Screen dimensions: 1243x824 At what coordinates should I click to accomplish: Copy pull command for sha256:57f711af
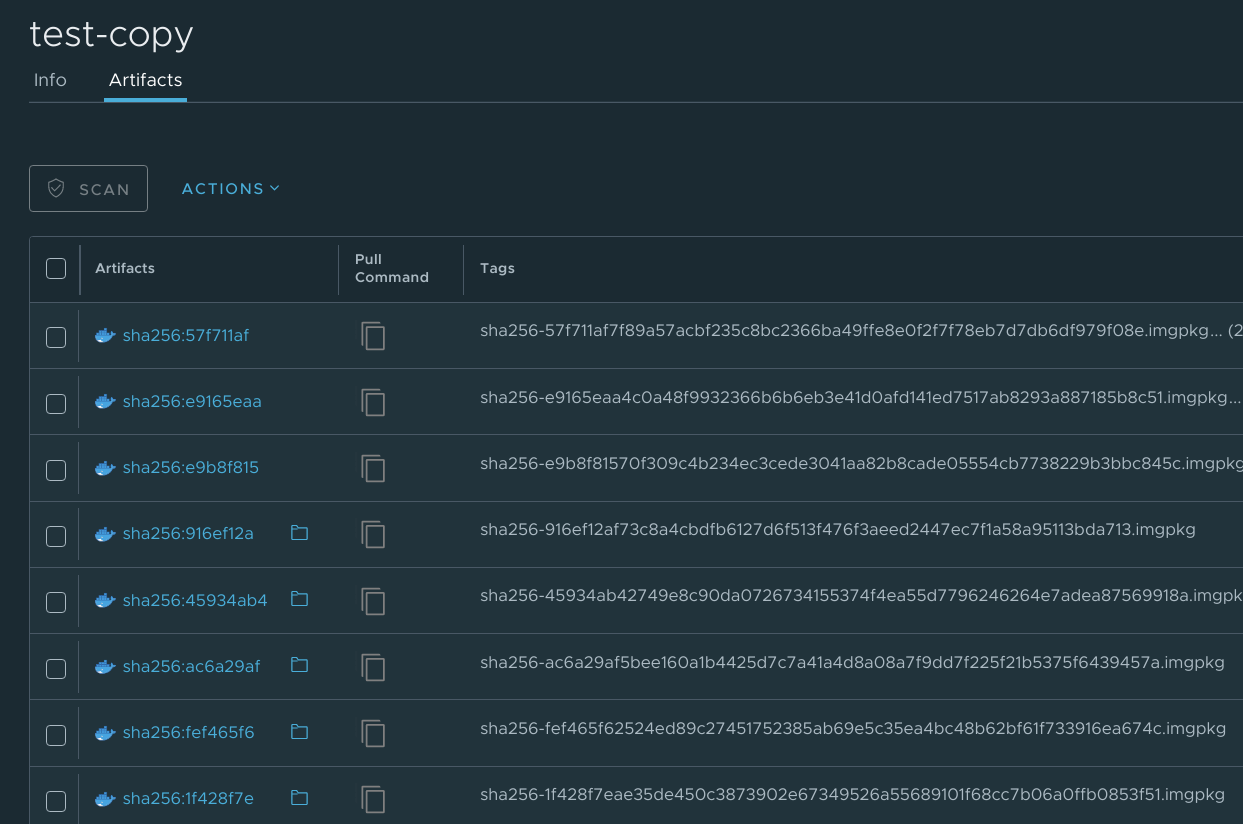[373, 337]
